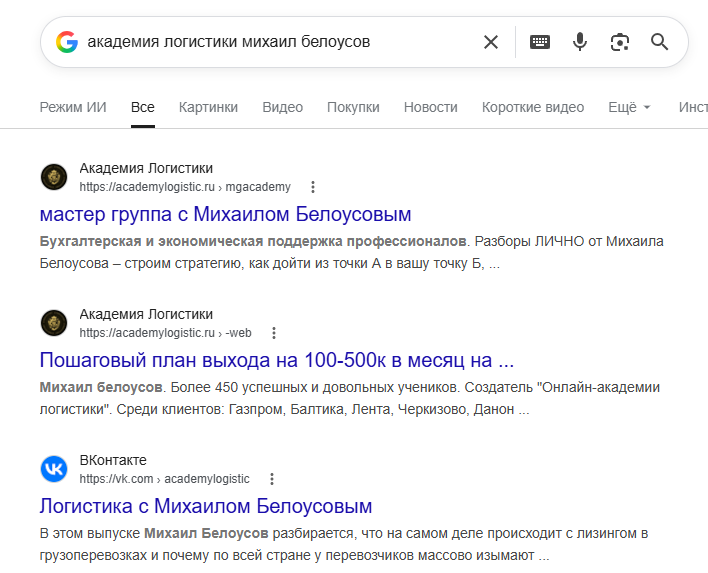Open link Логистика с Михаилом Белоусовым

[206, 506]
